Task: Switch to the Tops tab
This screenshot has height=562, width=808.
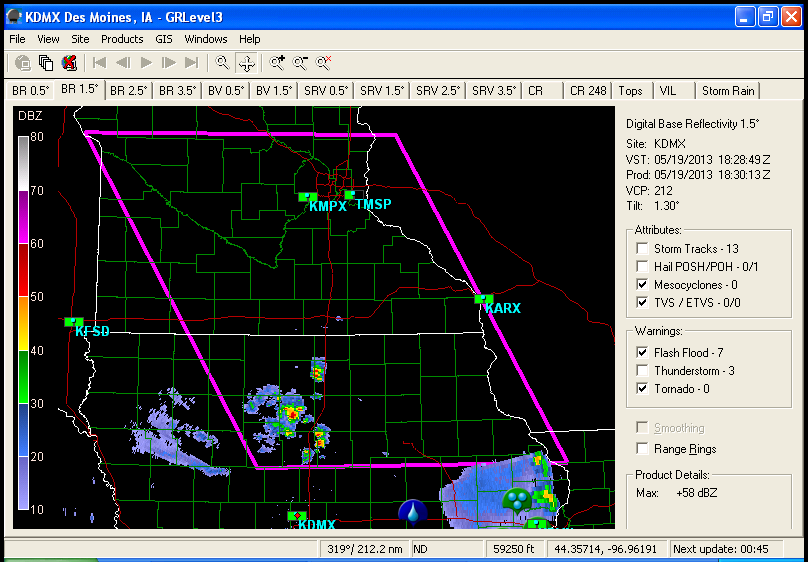Action: (x=631, y=91)
